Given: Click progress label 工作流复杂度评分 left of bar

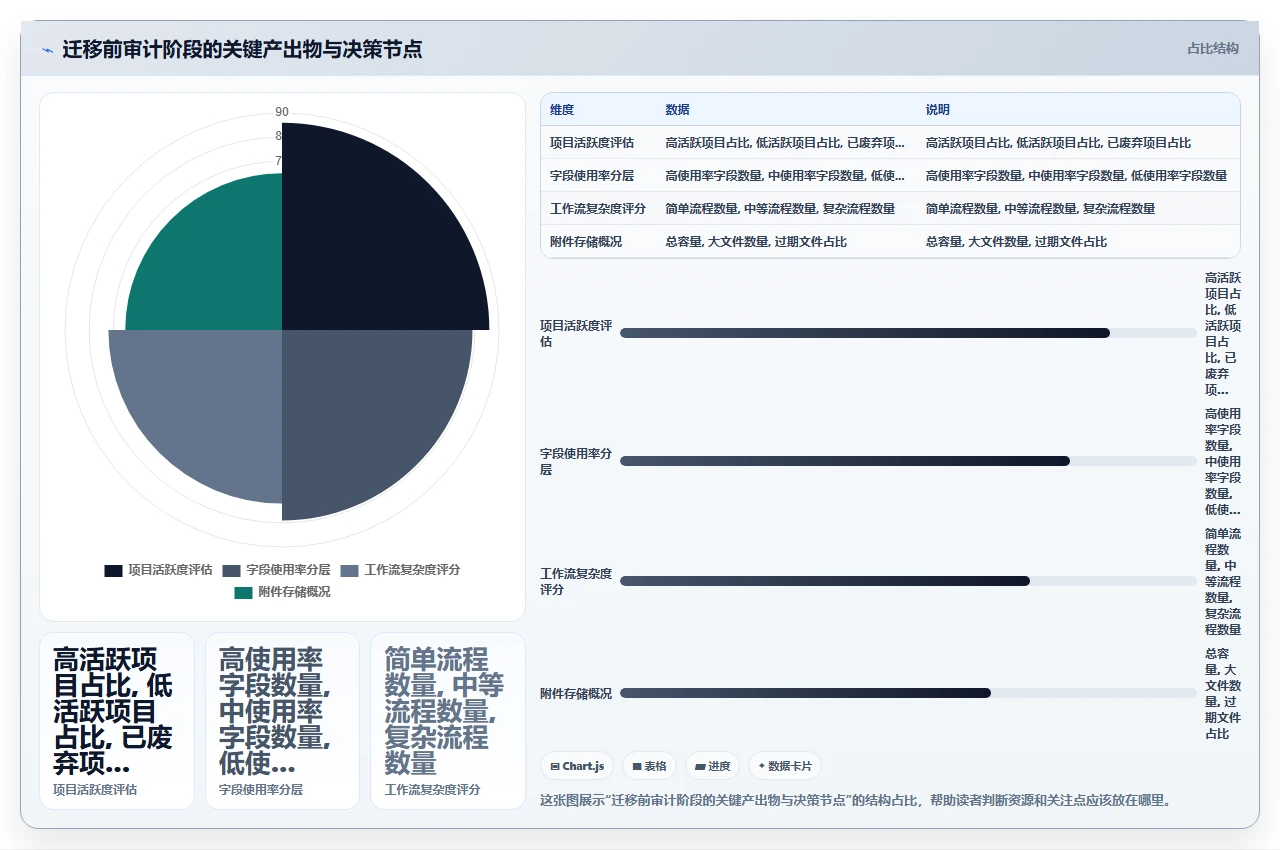Looking at the screenshot, I should click(x=576, y=581).
